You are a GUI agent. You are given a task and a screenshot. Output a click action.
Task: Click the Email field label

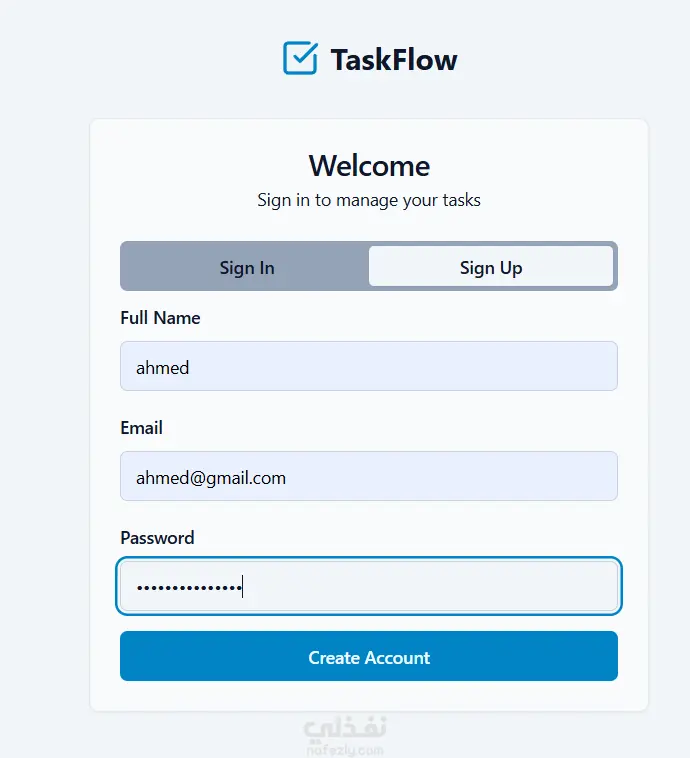[141, 428]
